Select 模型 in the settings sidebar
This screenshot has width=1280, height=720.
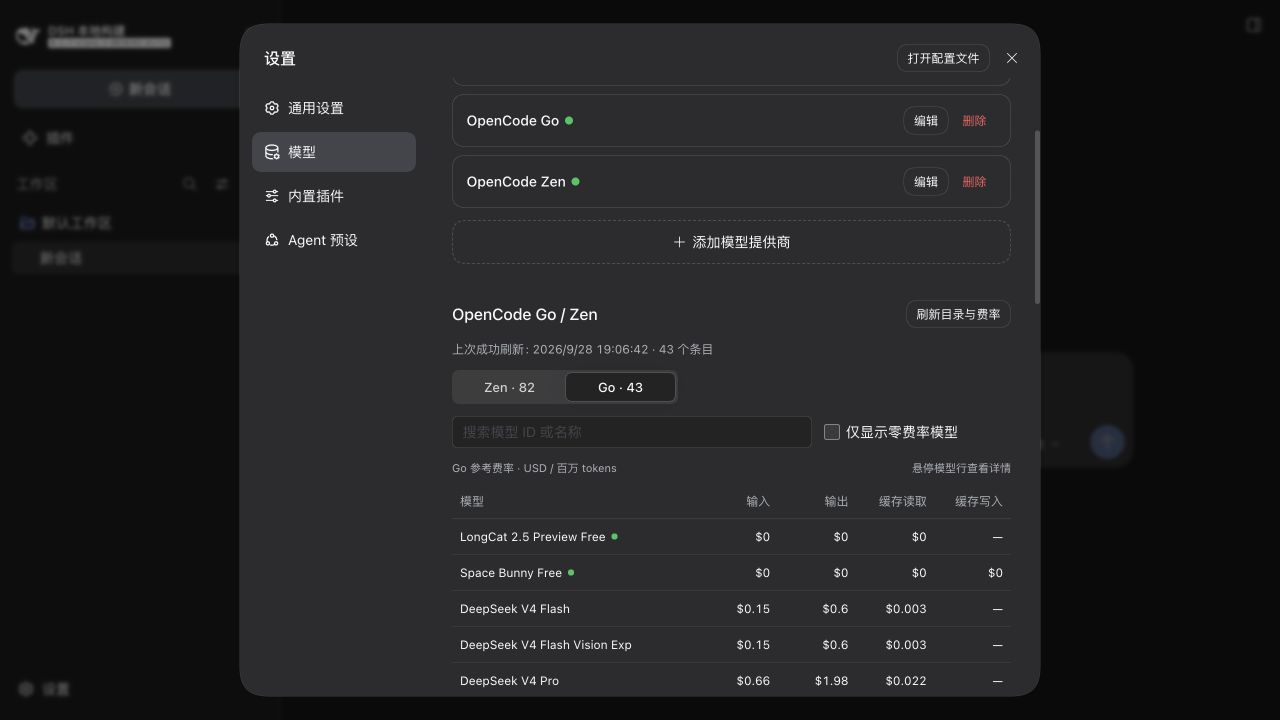pyautogui.click(x=334, y=152)
